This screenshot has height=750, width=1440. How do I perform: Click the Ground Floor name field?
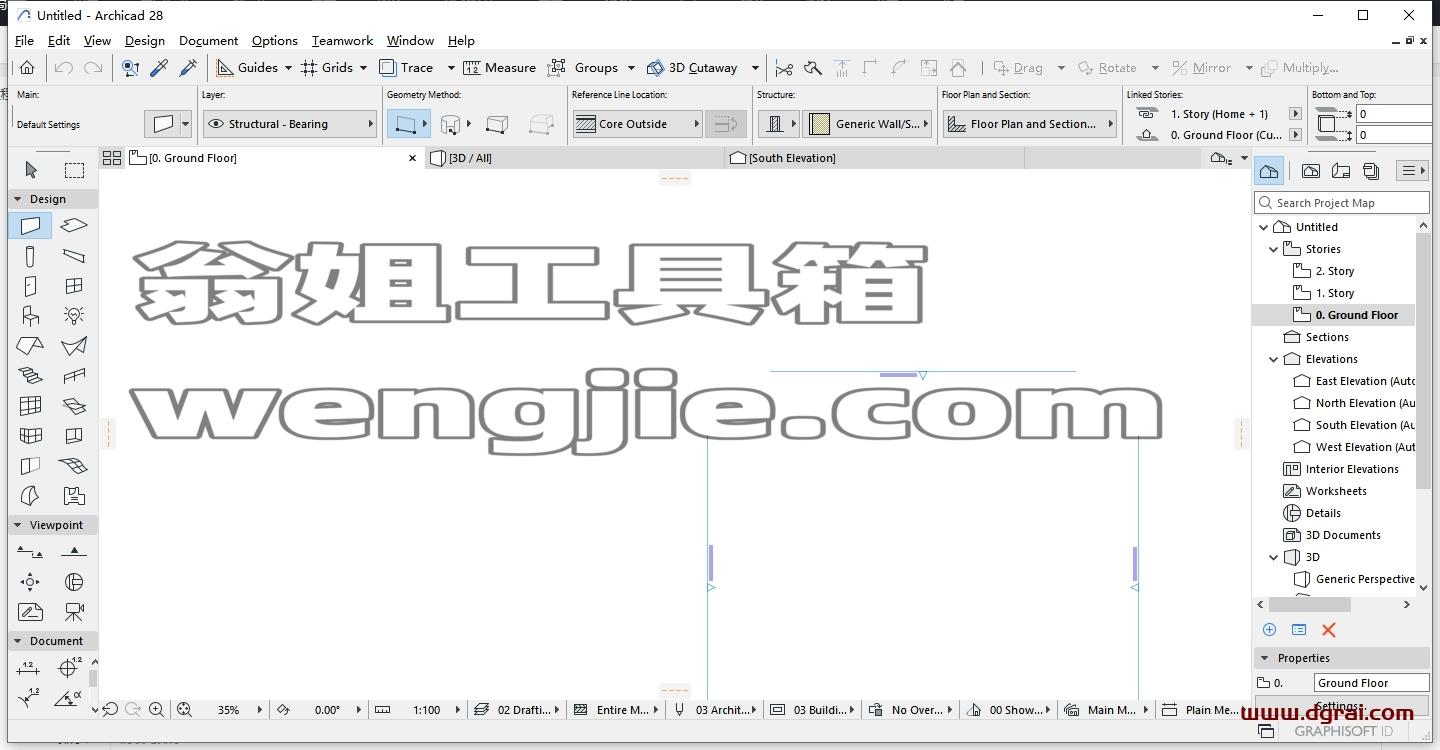(1371, 683)
